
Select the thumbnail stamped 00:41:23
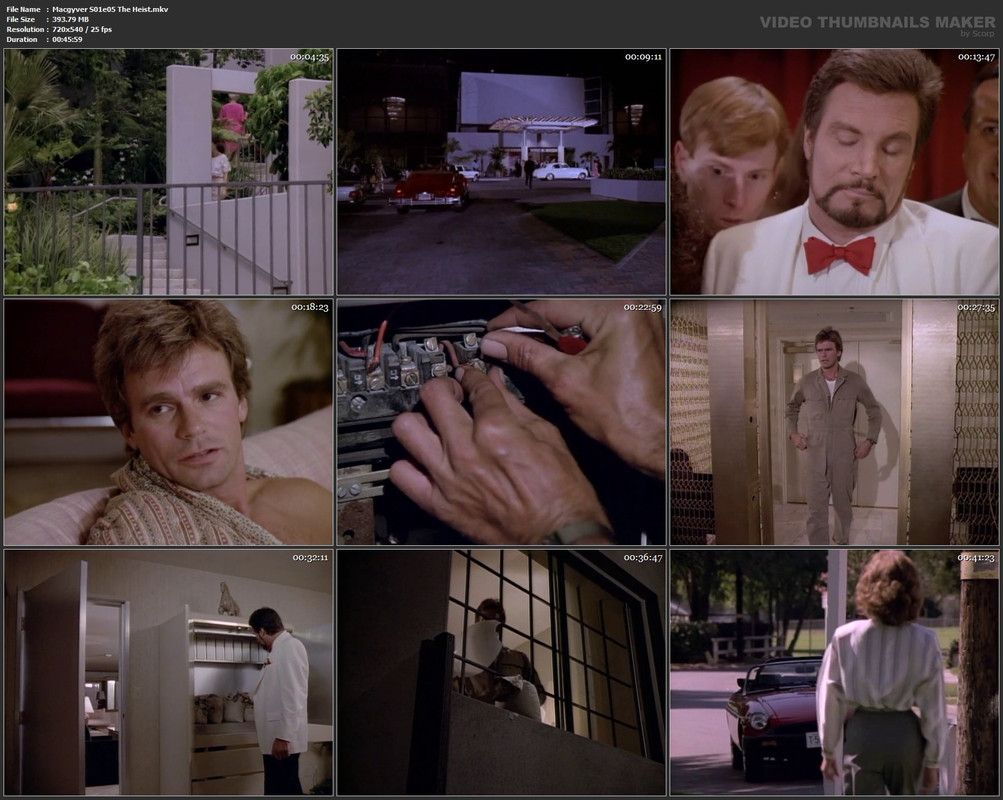point(834,673)
